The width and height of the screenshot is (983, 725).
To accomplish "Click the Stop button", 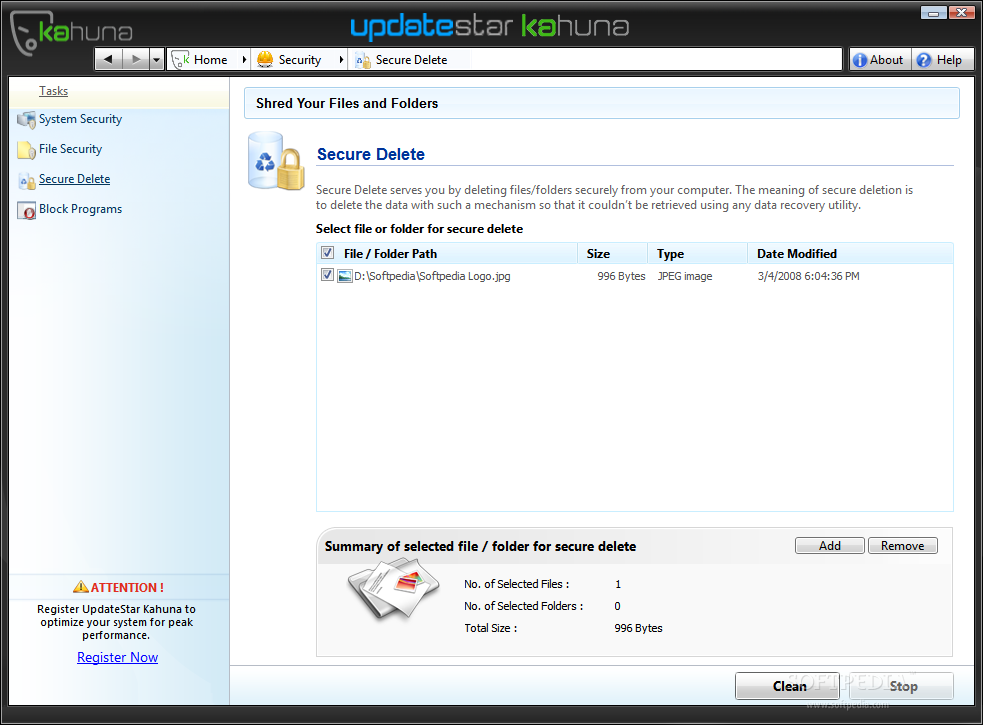I will (x=902, y=686).
